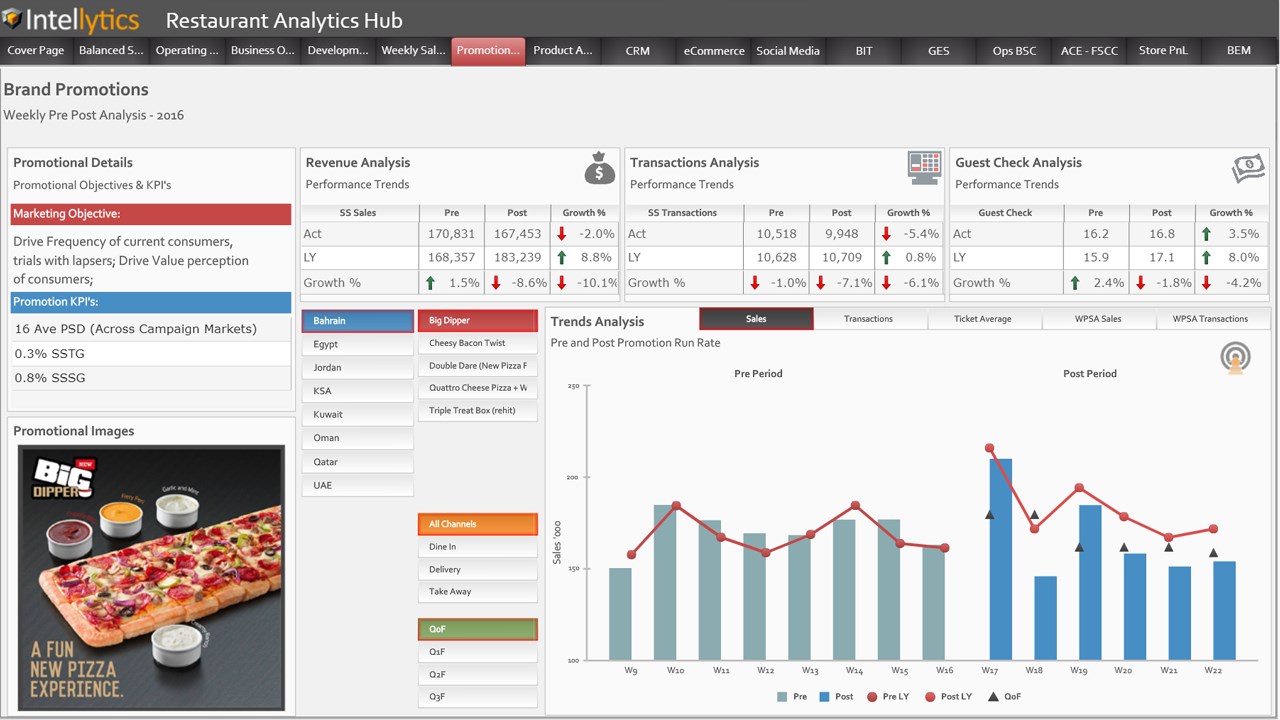This screenshot has width=1280, height=720.
Task: Switch to the BIT tab
Action: [x=864, y=51]
